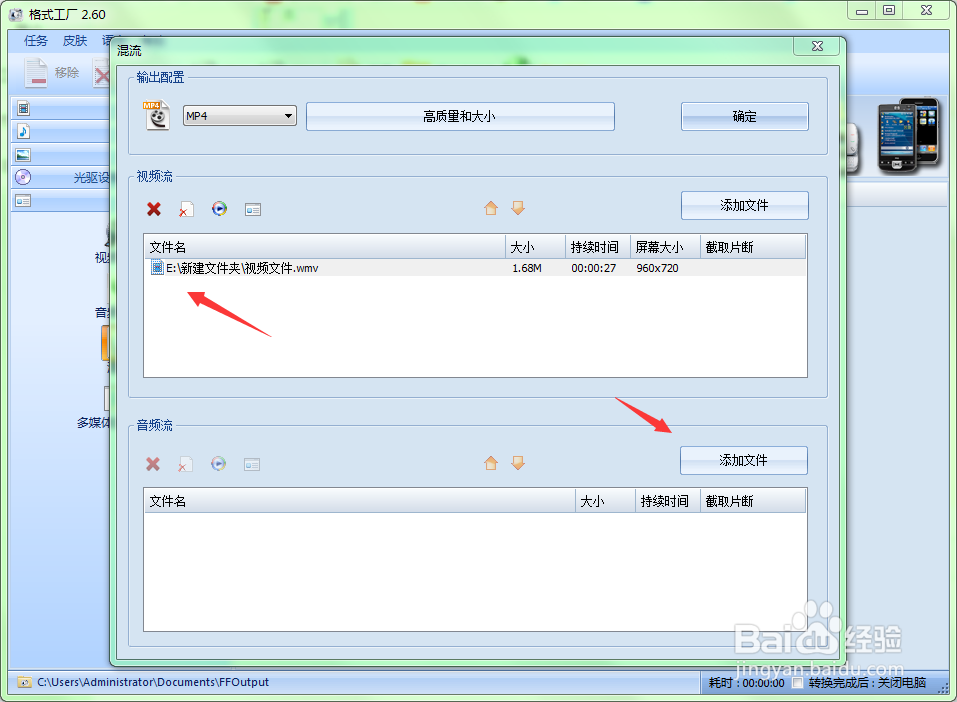Click the 00:00:27 duration cell

tap(594, 268)
